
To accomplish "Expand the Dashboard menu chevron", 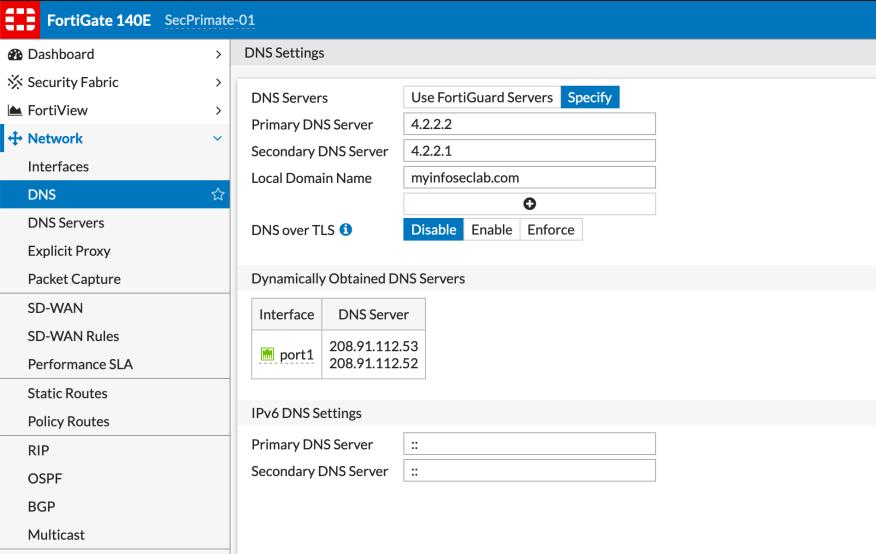I will [218, 54].
